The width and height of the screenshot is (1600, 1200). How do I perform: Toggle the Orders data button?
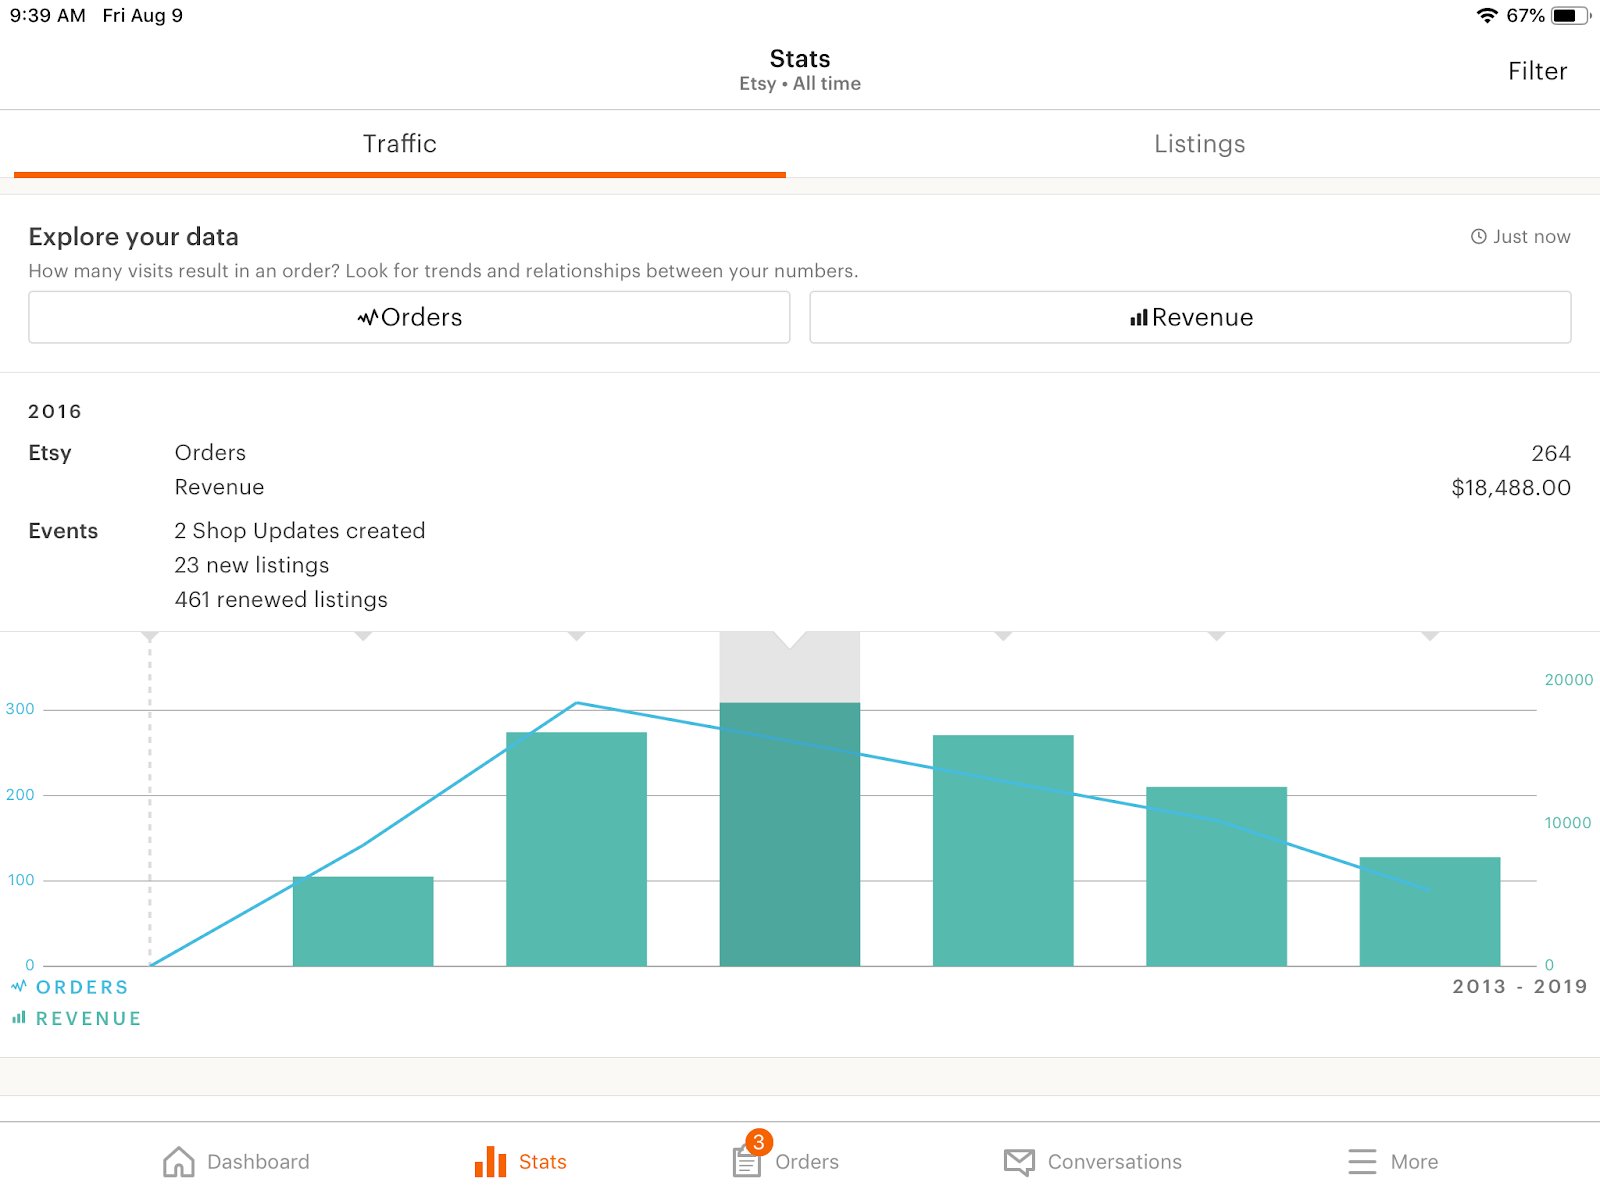(x=409, y=317)
